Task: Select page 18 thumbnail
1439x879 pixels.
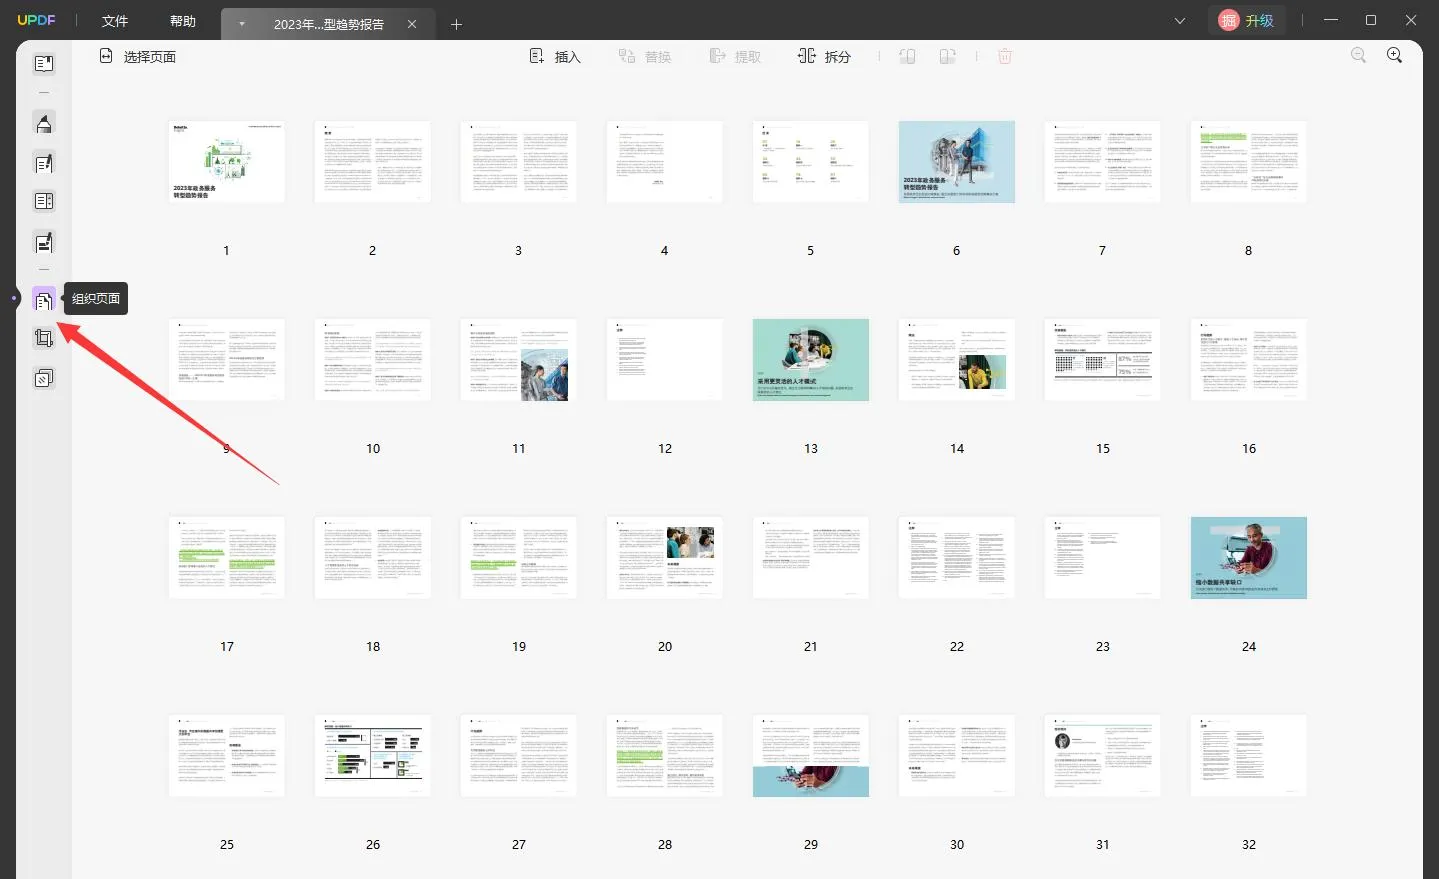Action: pyautogui.click(x=373, y=558)
